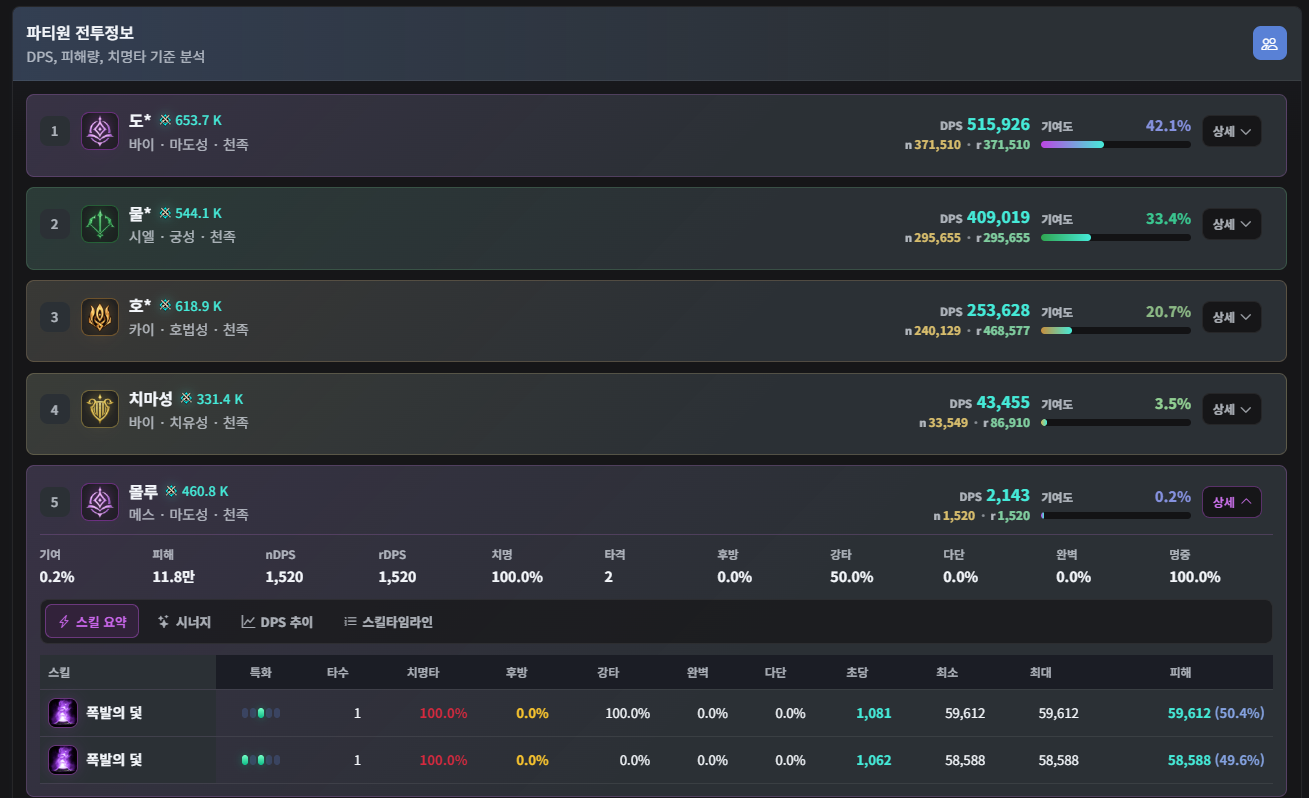
Task: Click the party members icon button top right
Action: pos(1269,43)
